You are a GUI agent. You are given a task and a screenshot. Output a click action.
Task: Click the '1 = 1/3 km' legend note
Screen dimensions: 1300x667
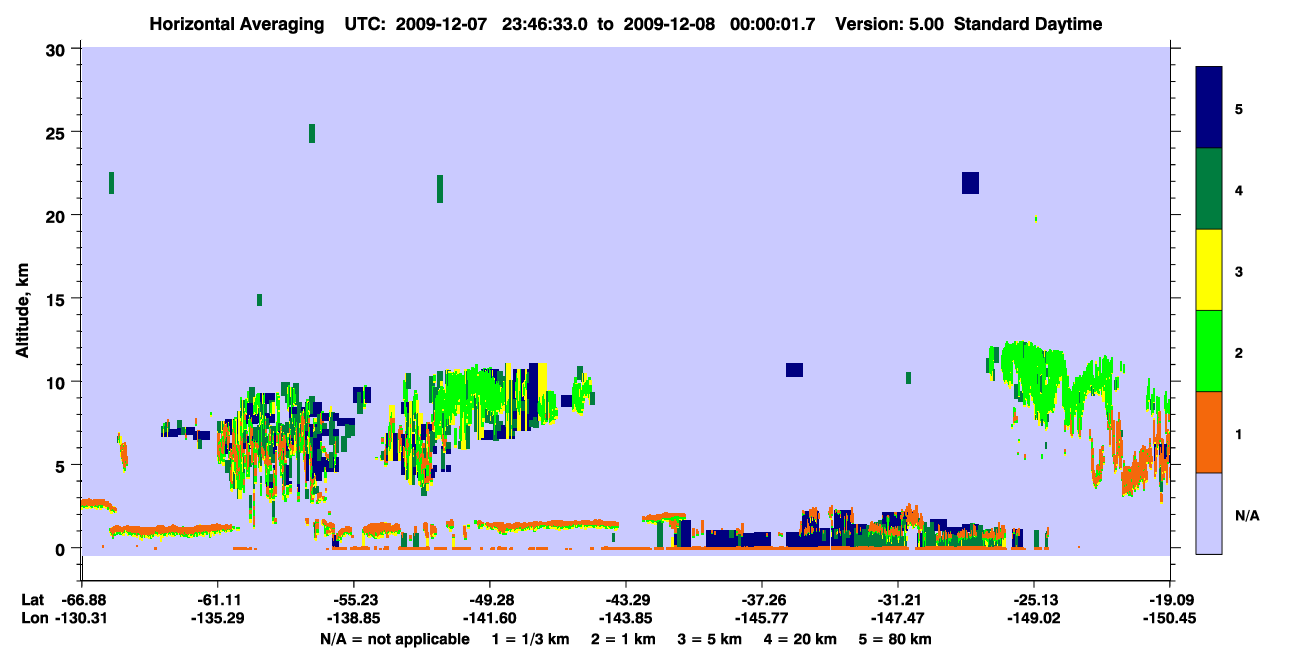point(531,639)
